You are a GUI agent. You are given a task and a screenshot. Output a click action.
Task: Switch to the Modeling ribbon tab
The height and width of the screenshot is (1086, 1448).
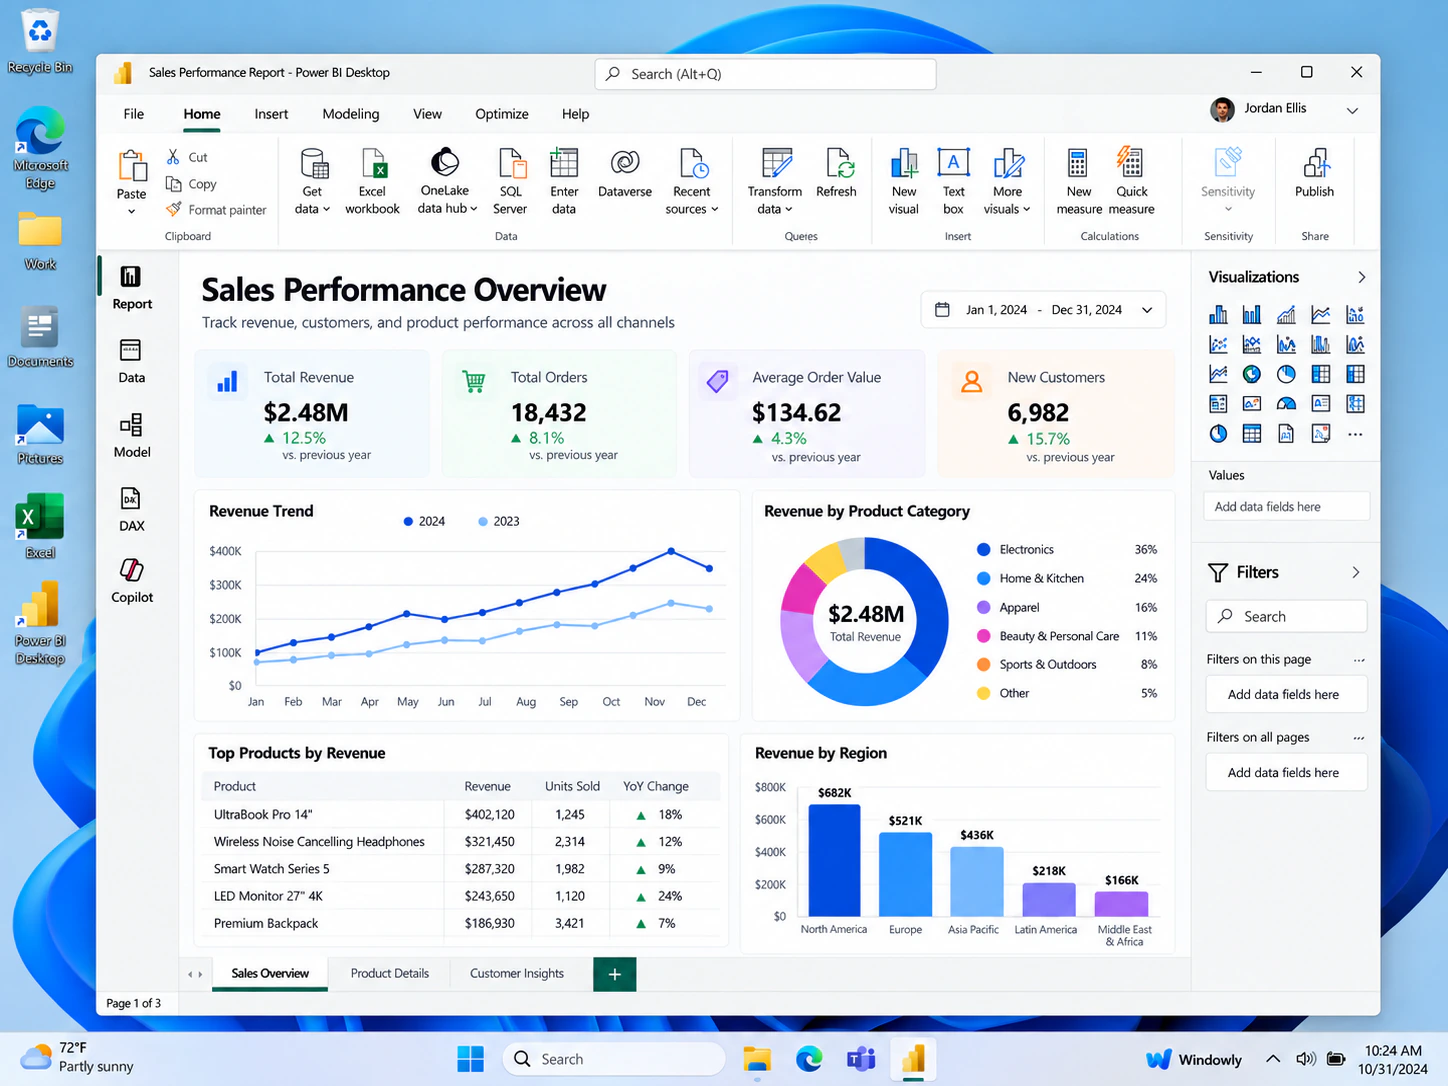point(351,114)
